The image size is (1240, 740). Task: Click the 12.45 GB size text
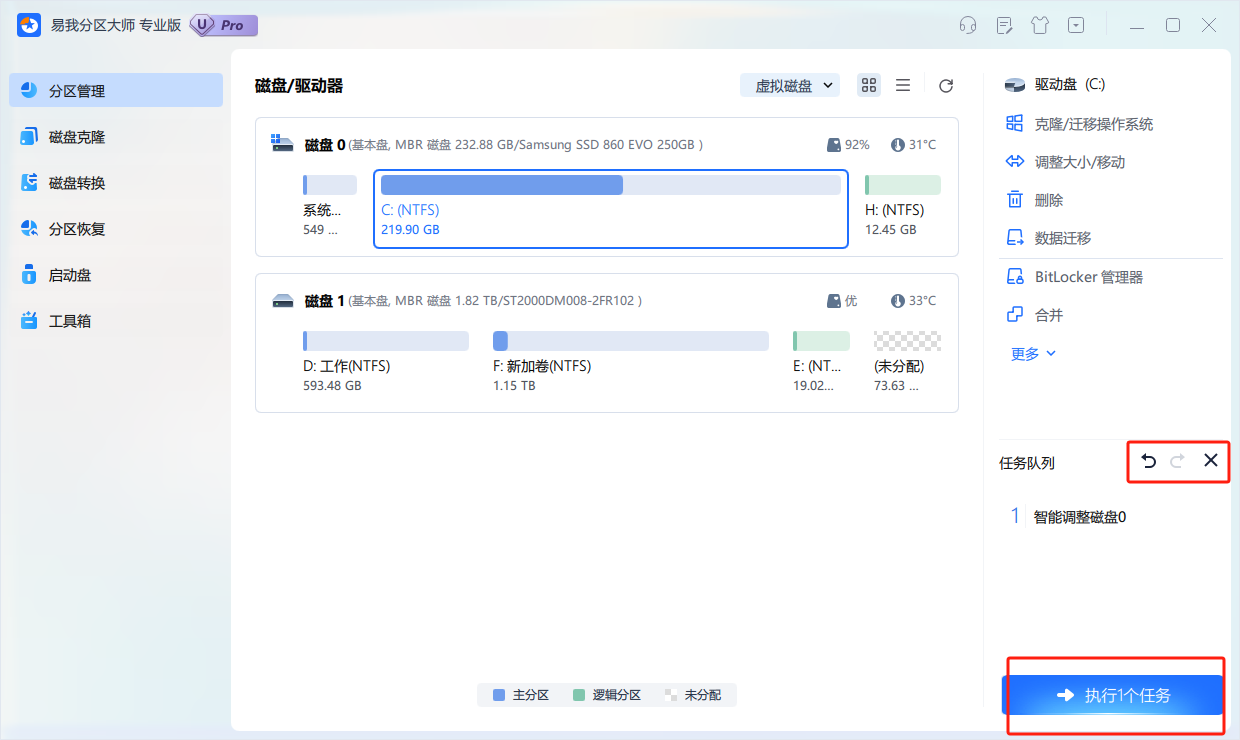[891, 230]
